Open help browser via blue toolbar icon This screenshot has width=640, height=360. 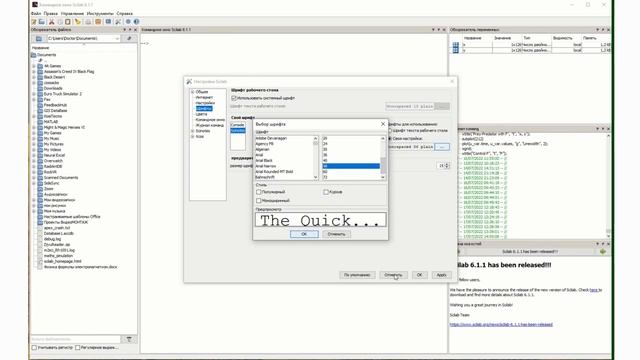click(x=136, y=22)
